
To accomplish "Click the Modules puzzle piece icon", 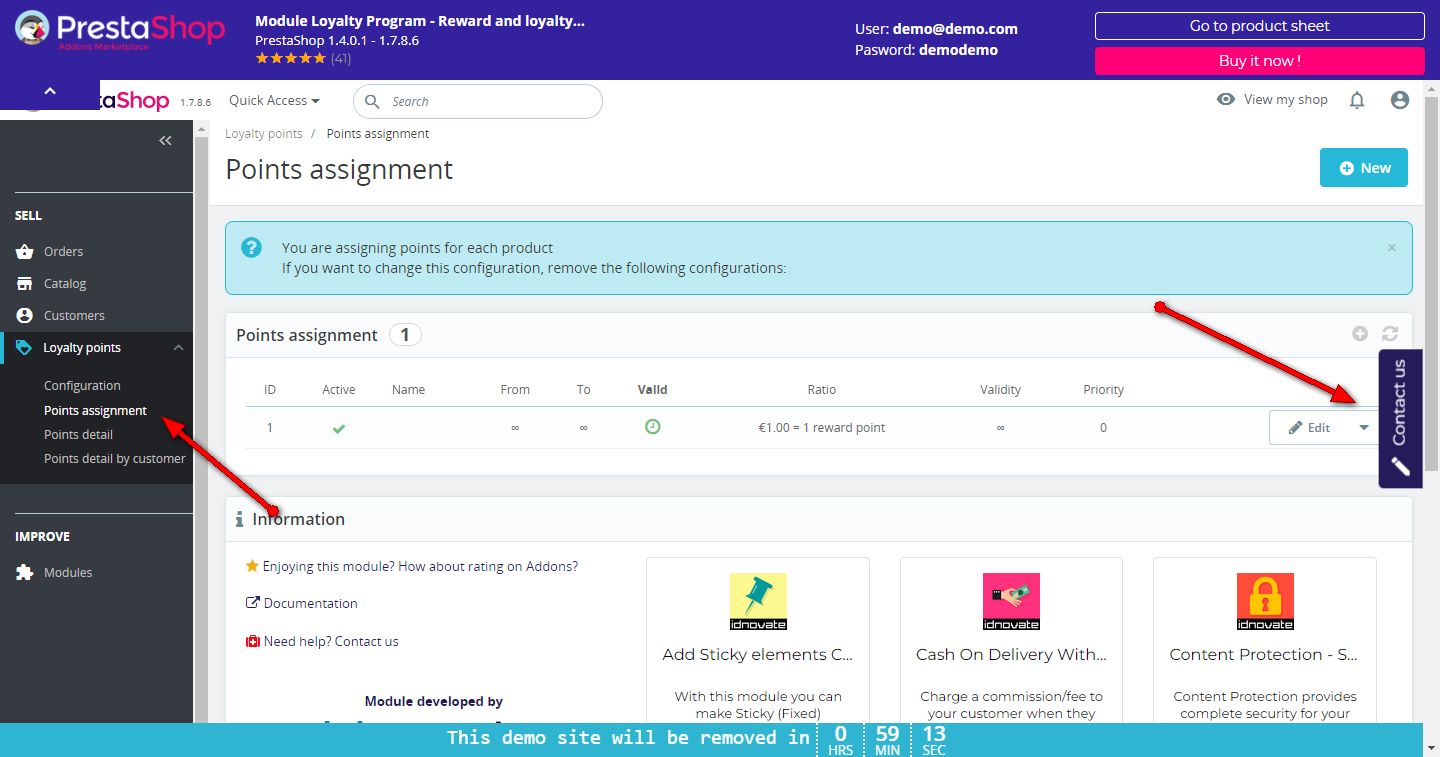I will (x=25, y=573).
